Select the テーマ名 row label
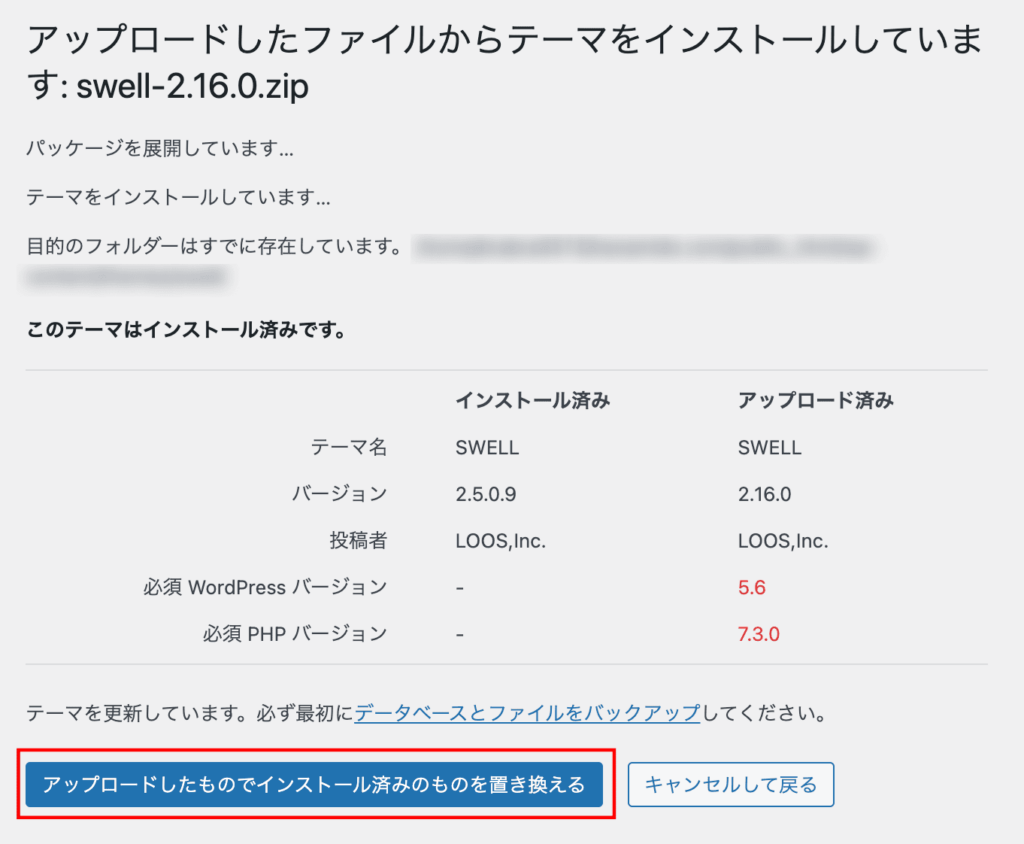 click(x=349, y=448)
